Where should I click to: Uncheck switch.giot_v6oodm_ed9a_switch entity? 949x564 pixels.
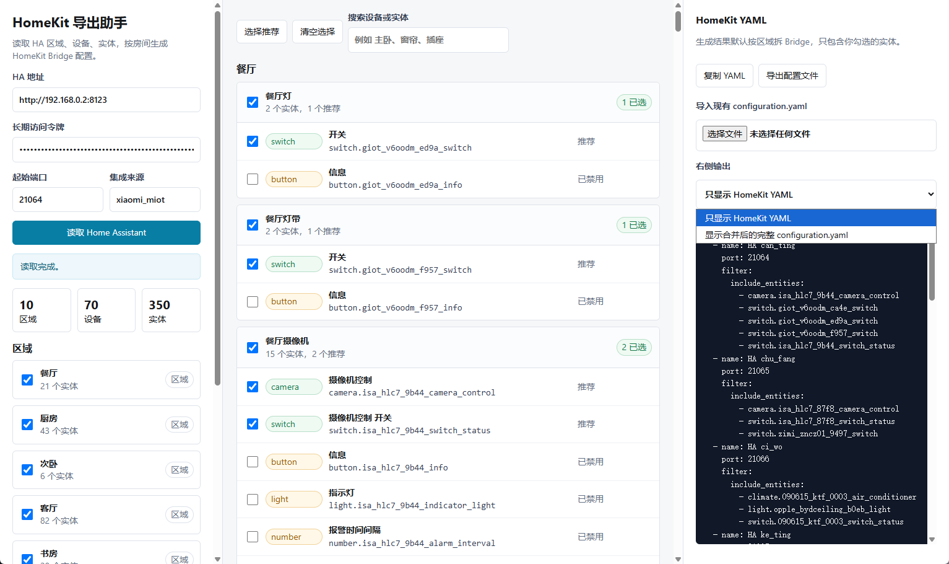tap(252, 141)
